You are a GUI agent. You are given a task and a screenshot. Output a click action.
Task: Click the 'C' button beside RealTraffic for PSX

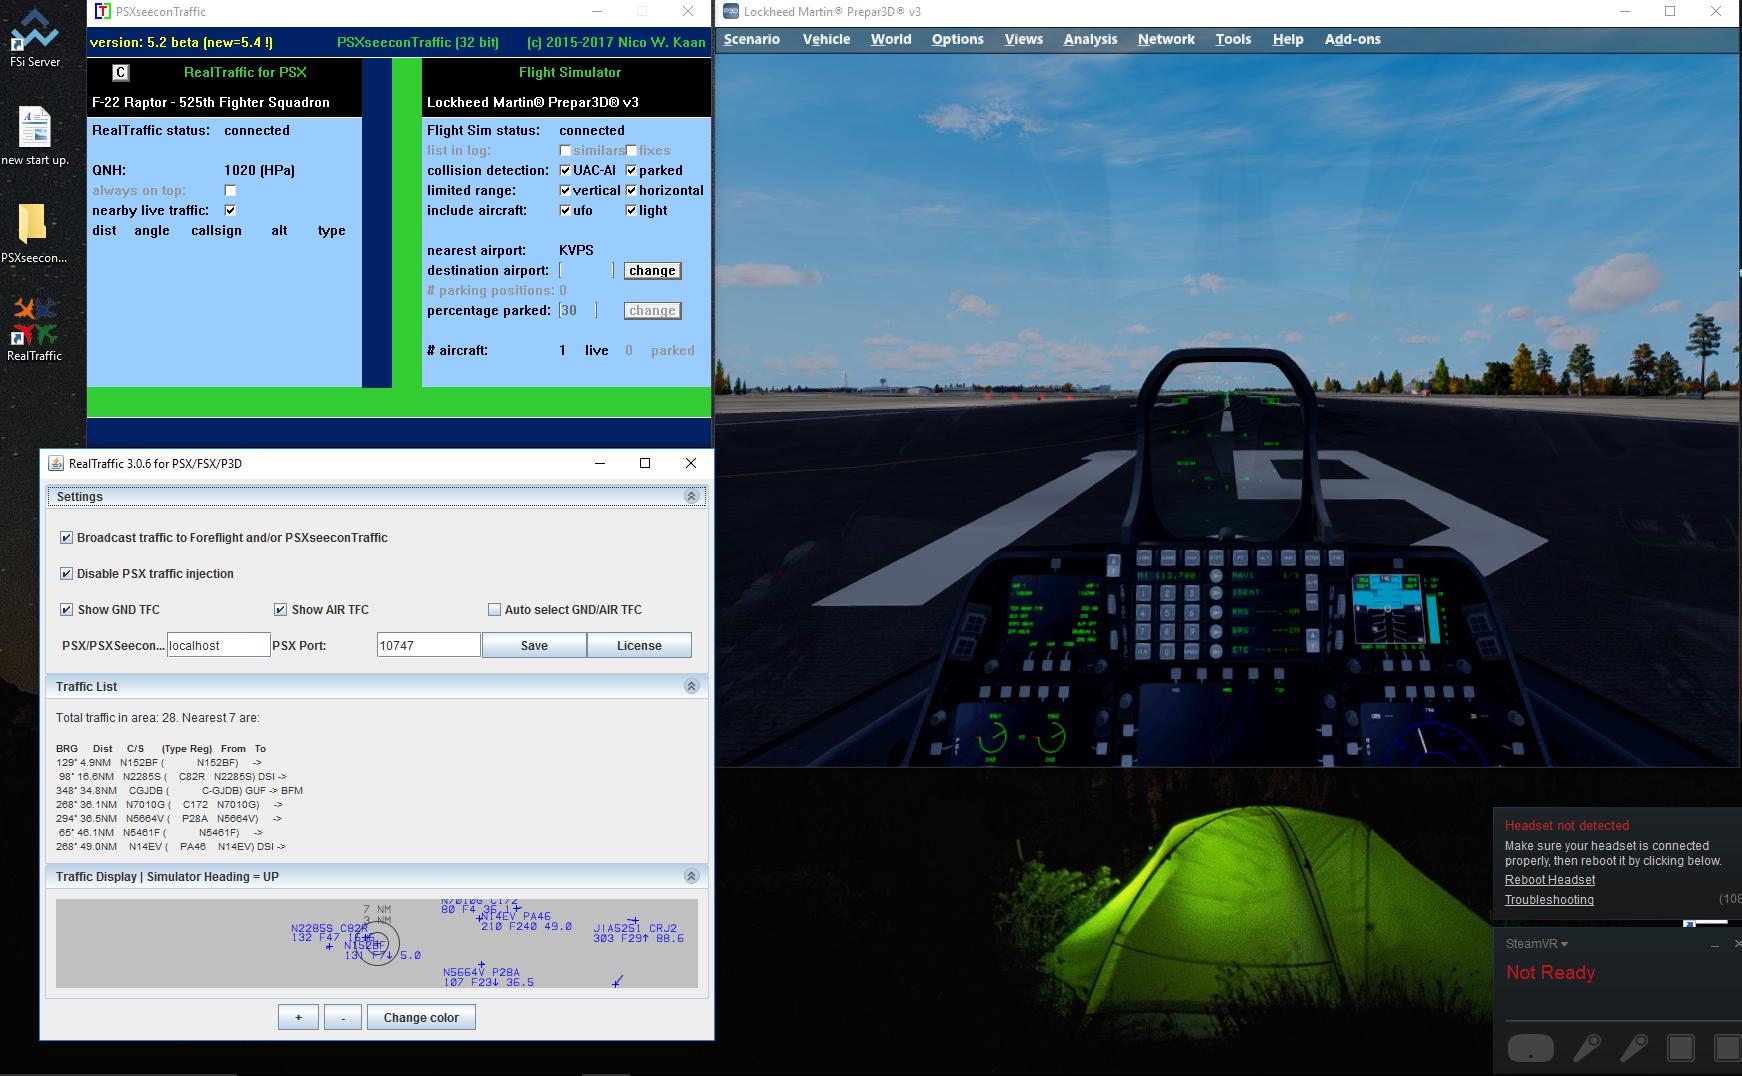click(x=120, y=72)
